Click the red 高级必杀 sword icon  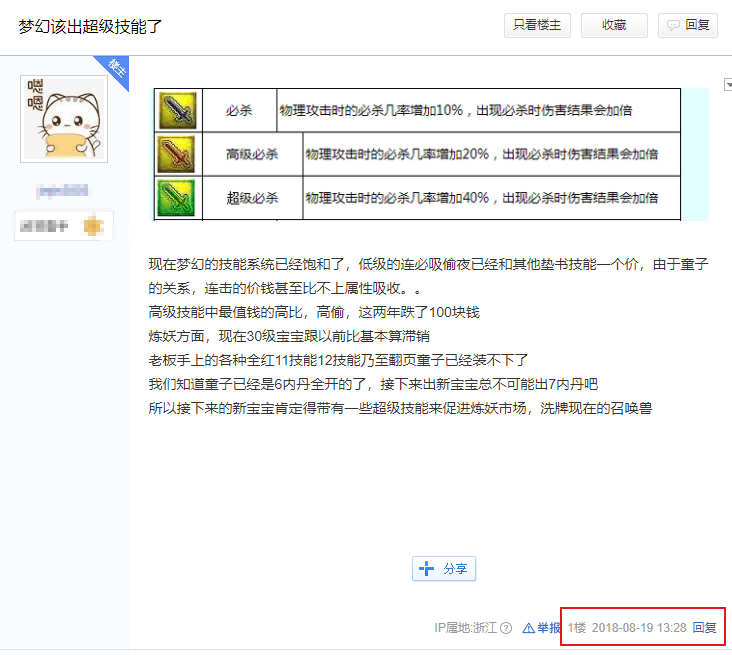[177, 154]
